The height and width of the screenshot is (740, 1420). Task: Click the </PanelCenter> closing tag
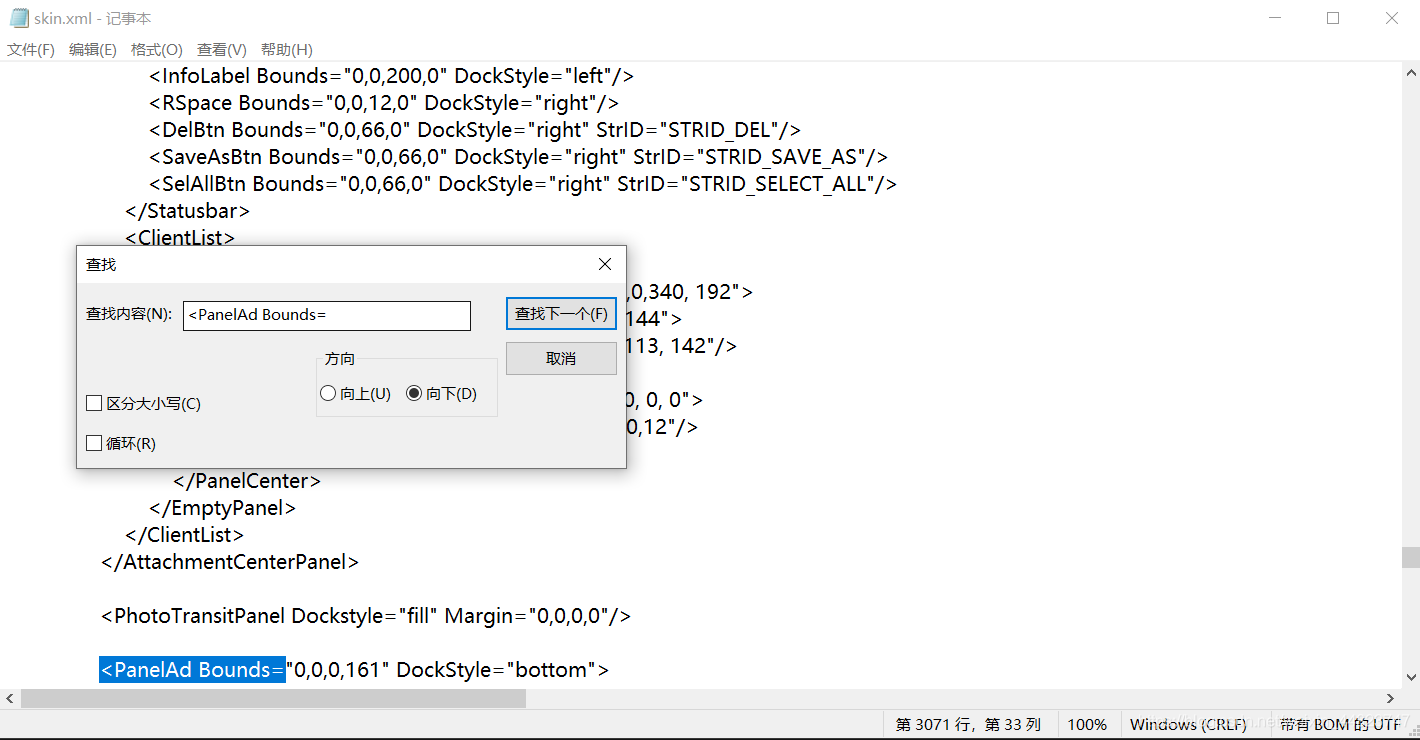(247, 481)
